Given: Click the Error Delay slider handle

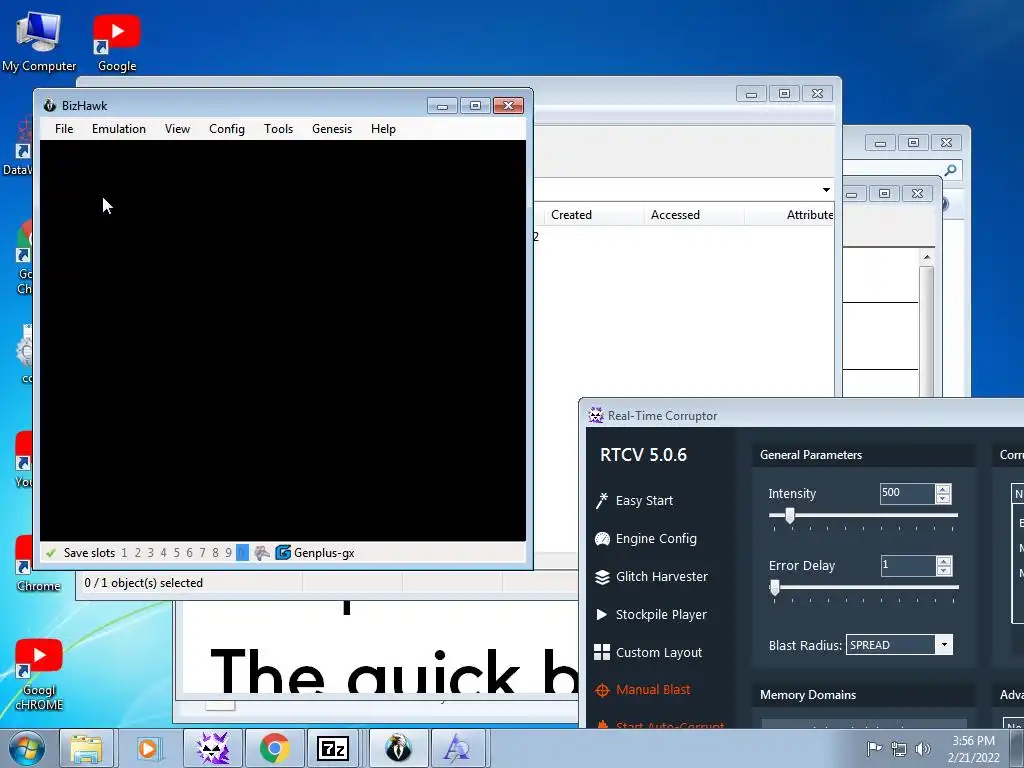Looking at the screenshot, I should [x=775, y=588].
